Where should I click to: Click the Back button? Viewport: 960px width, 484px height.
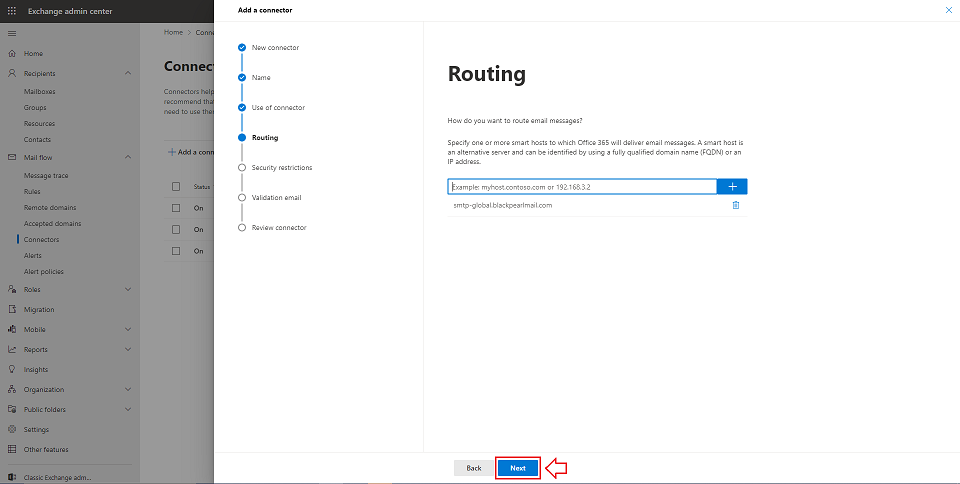(473, 468)
